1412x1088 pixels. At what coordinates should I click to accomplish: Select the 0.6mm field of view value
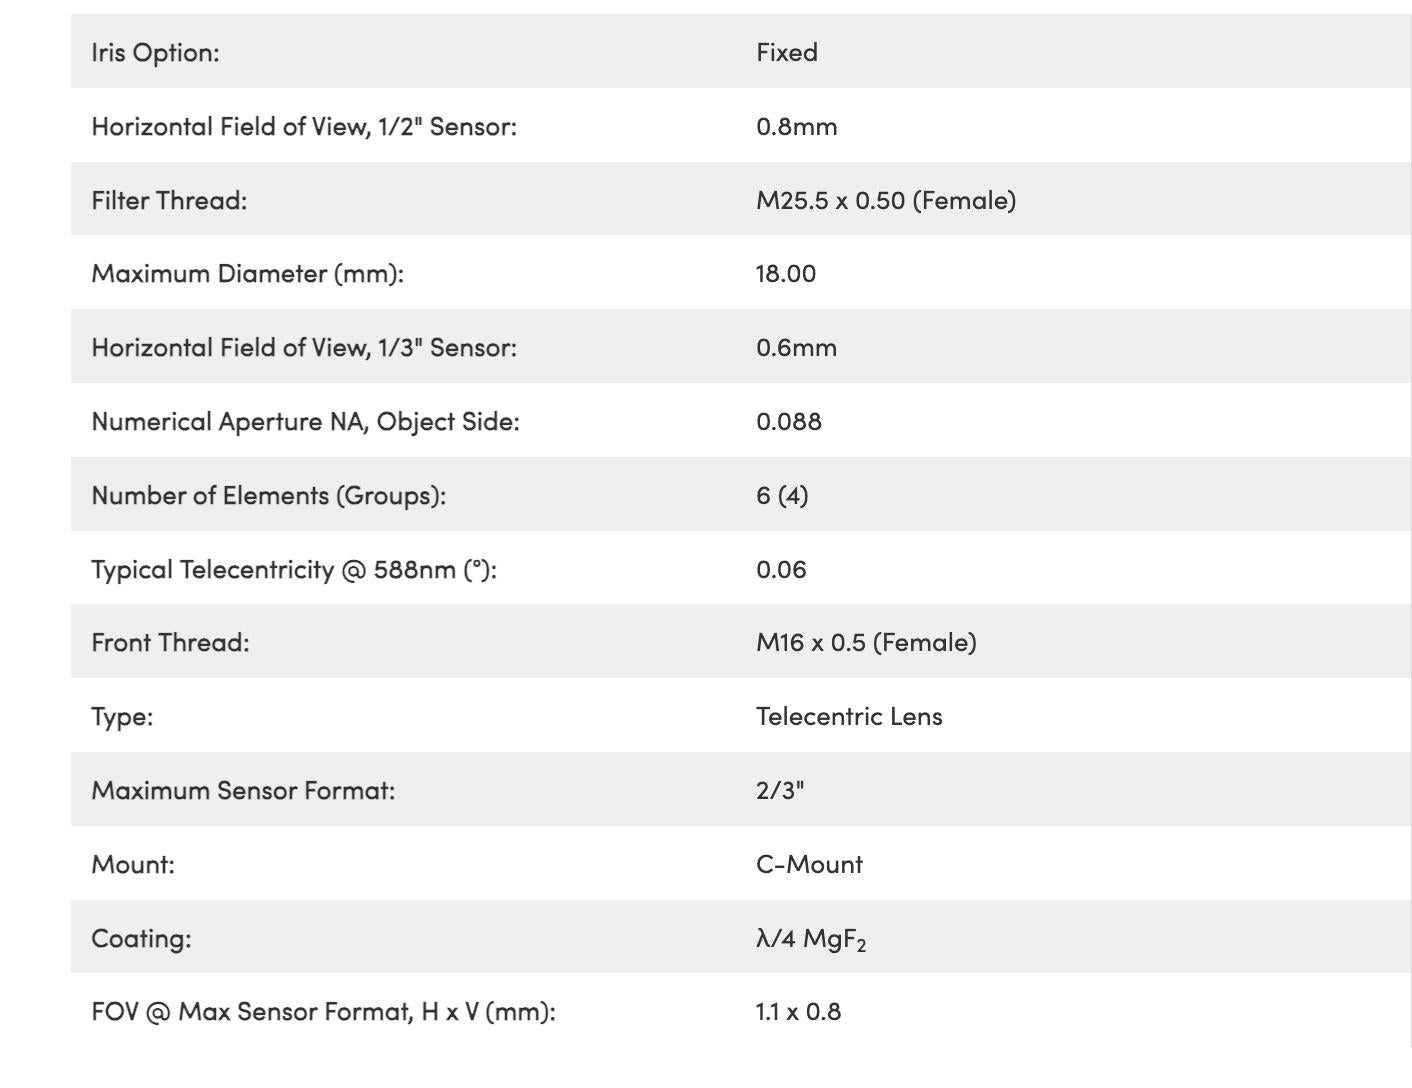(x=797, y=347)
